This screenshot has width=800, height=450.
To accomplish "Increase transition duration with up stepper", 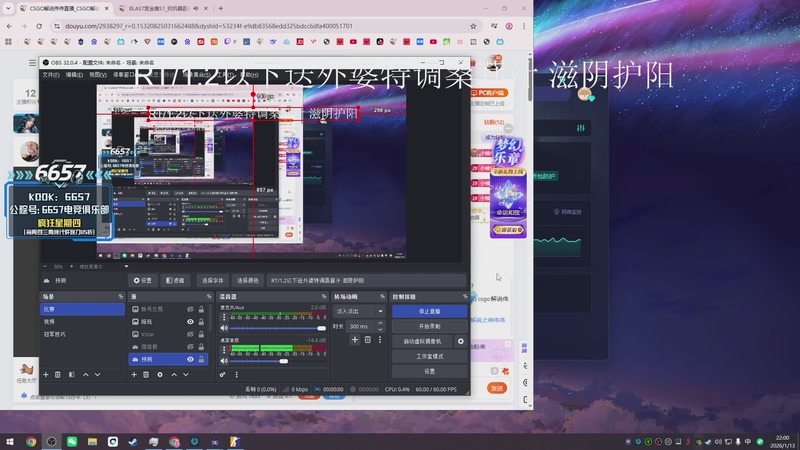I will pyautogui.click(x=380, y=323).
